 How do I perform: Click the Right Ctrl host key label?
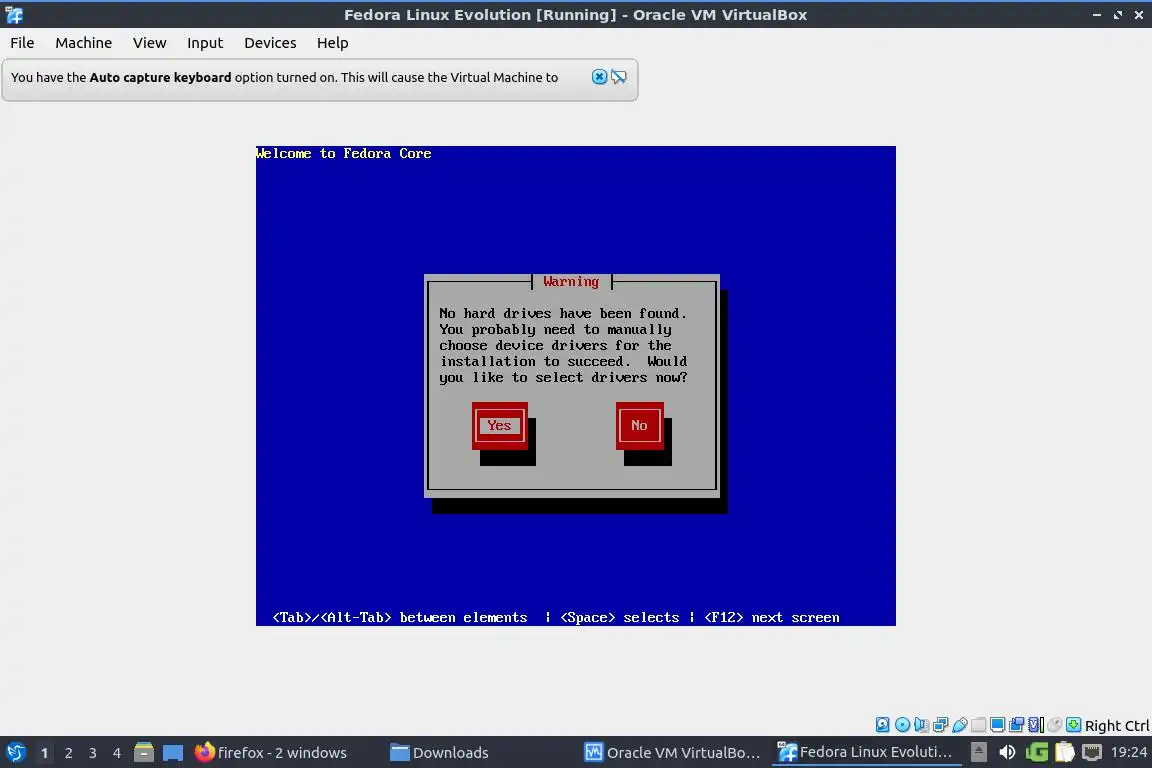[x=1117, y=725]
